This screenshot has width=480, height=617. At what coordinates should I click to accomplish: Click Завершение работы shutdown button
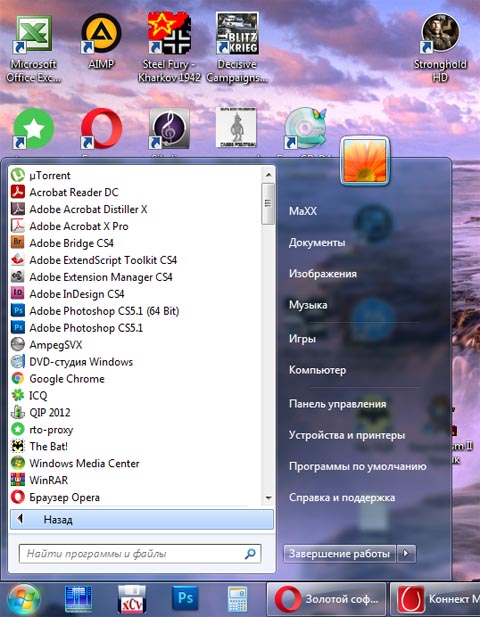coord(340,554)
